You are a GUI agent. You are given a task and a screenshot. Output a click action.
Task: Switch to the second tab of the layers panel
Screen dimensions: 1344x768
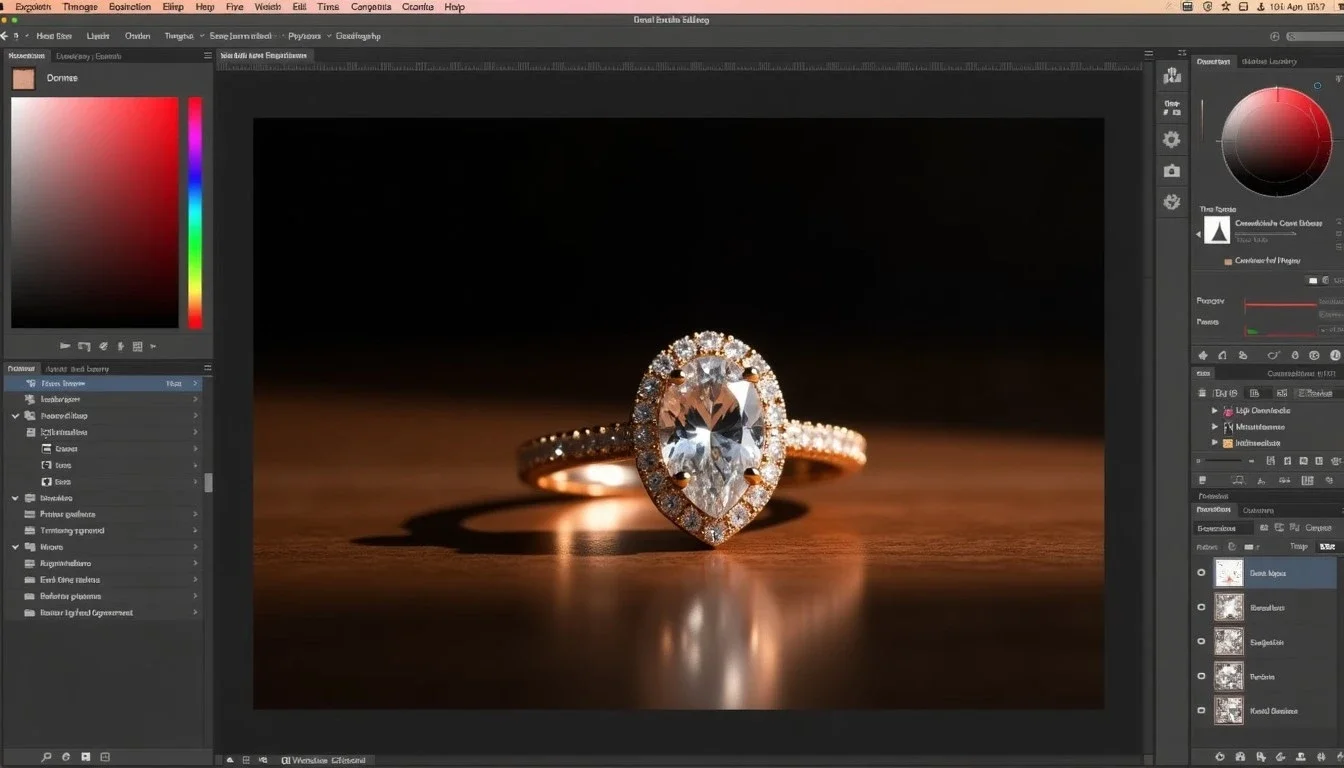[x=1258, y=510]
